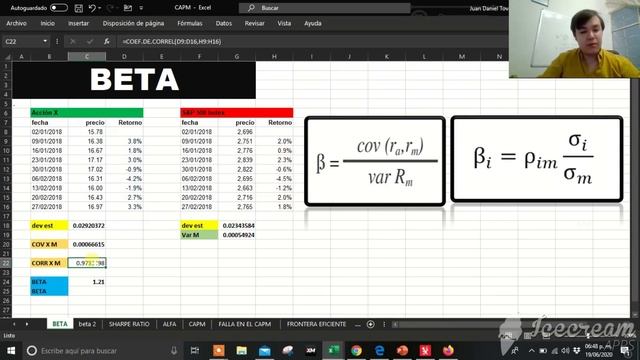Click the beta correlation formula image
The width and height of the screenshot is (640, 360).
click(536, 159)
